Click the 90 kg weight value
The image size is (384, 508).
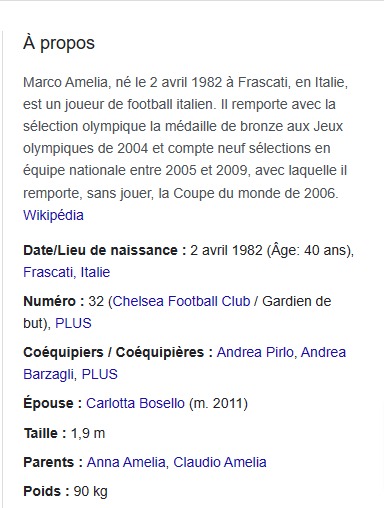[x=91, y=491]
